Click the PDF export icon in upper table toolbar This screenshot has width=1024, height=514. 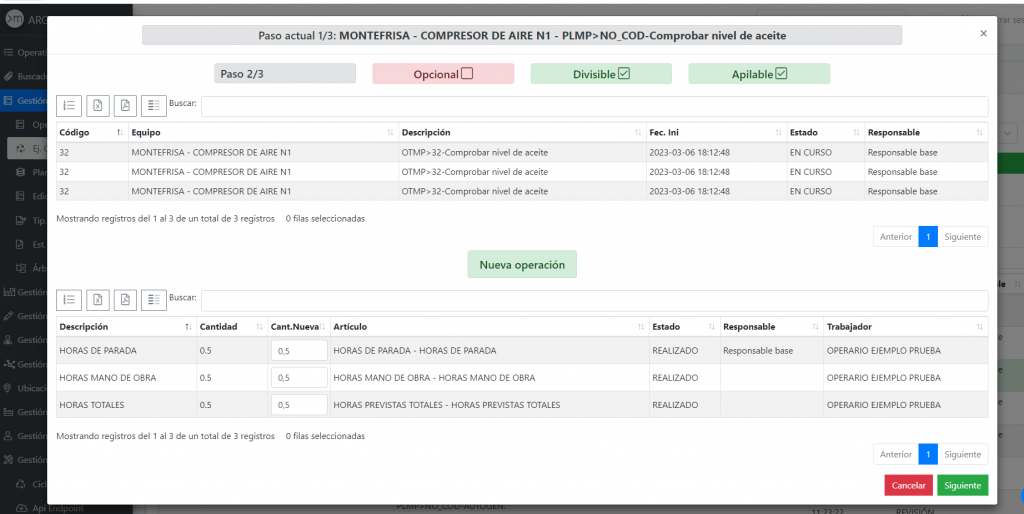pyautogui.click(x=125, y=105)
